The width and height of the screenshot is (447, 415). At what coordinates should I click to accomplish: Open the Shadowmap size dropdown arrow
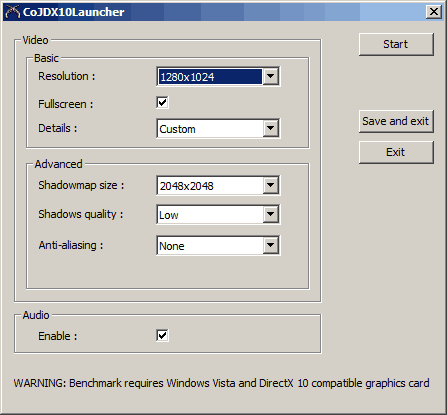[271, 185]
